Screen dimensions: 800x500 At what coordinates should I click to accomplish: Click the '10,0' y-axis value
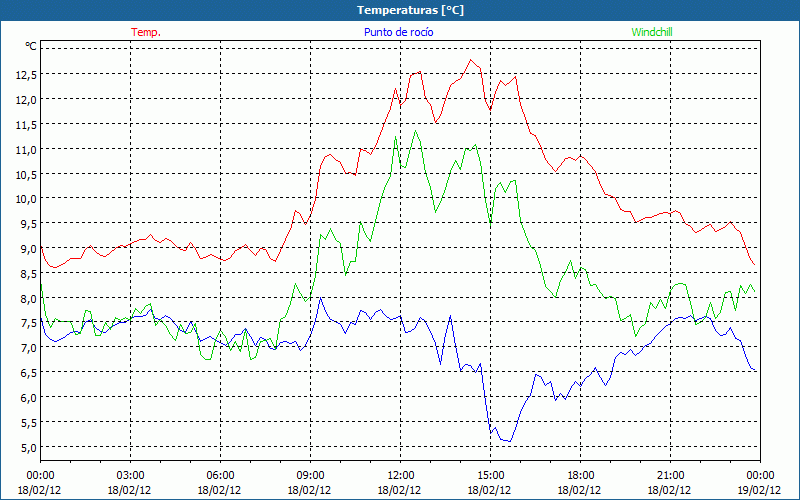pyautogui.click(x=27, y=199)
